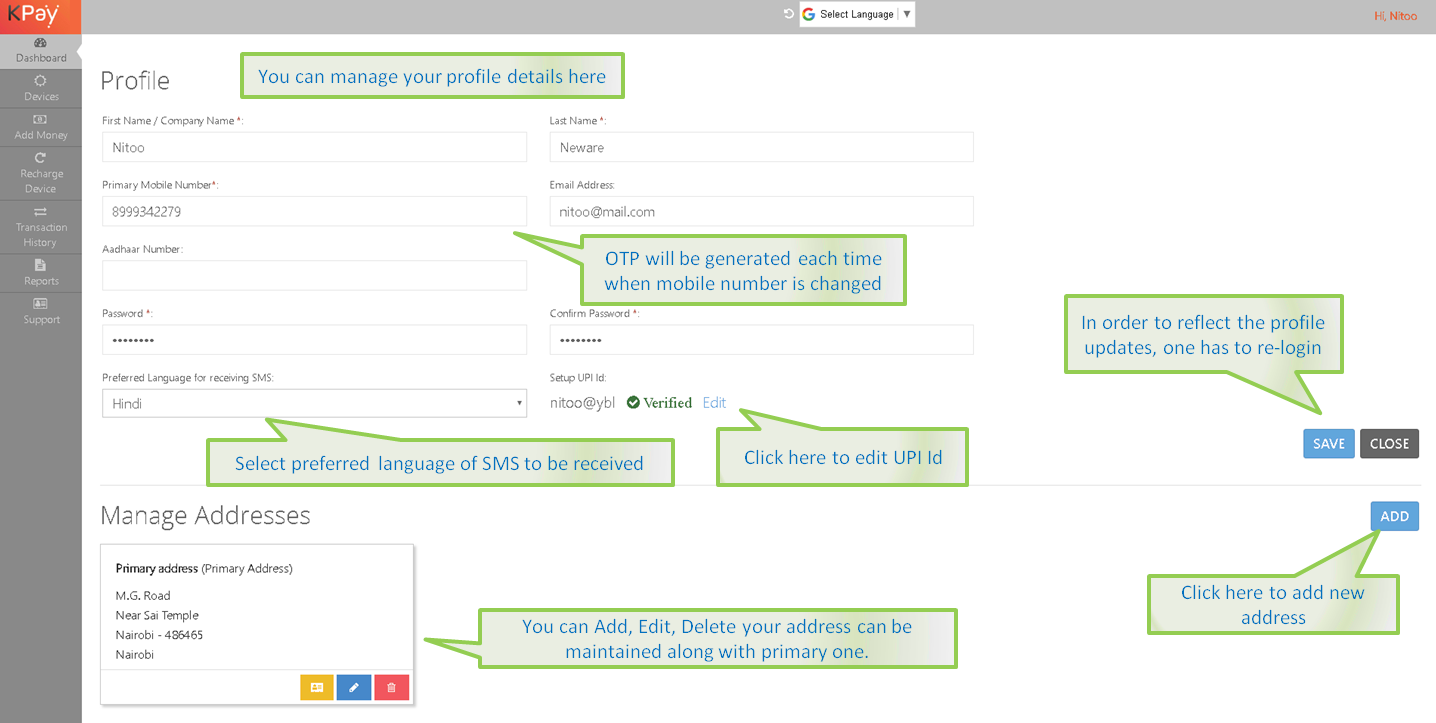1436x723 pixels.
Task: Click the Hi, Nitoo user menu
Action: point(1395,16)
